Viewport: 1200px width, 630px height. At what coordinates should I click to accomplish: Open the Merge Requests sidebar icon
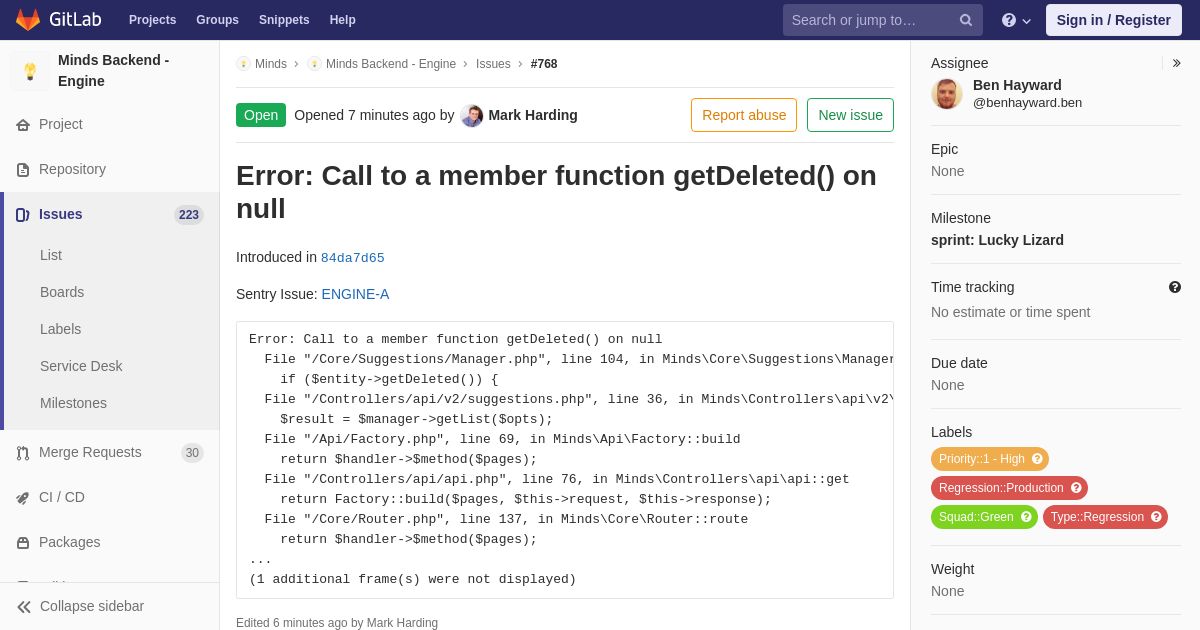coord(23,453)
